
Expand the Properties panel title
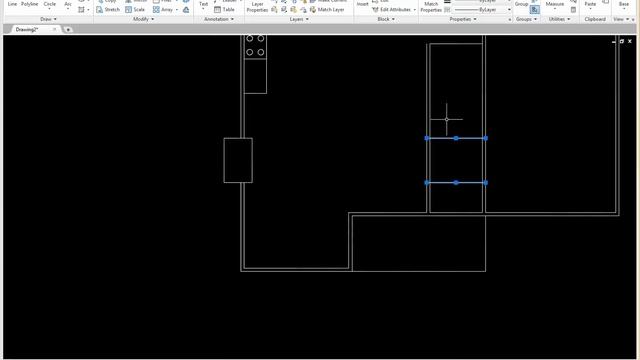tap(462, 19)
